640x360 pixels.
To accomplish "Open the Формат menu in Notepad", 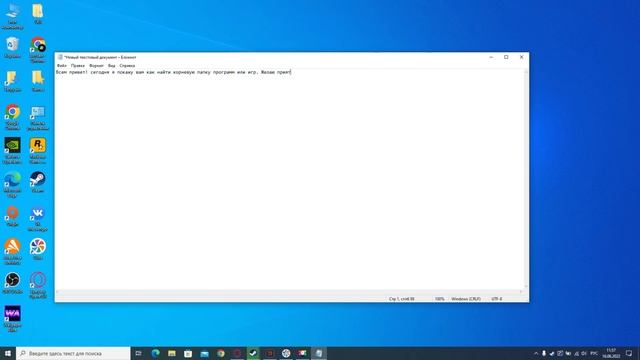I will click(96, 65).
